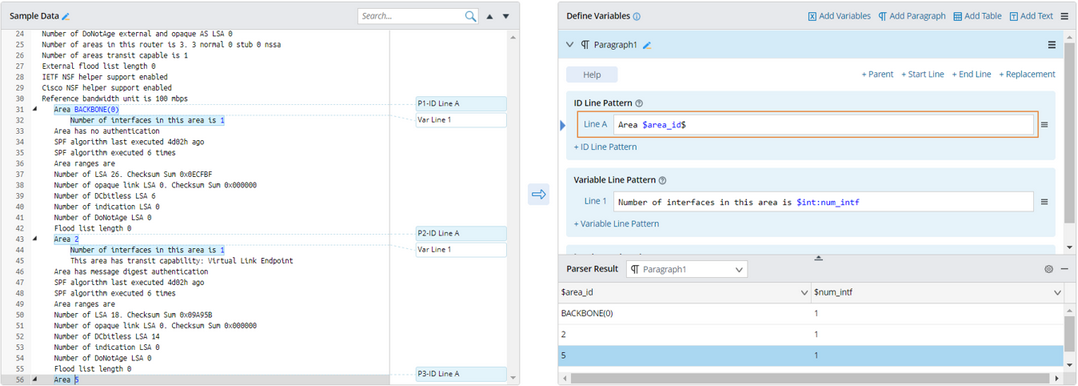Click the magnifier icon in Search box

pos(470,16)
